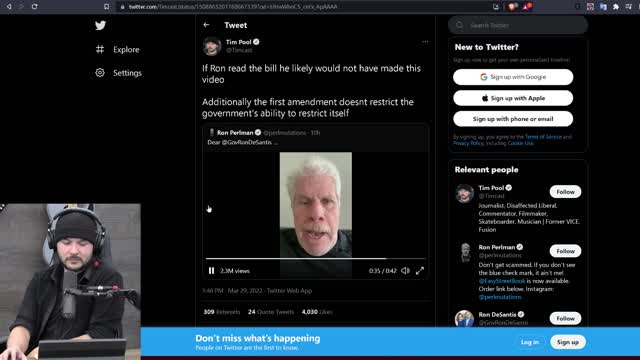Seek on the video progress bar

[316, 258]
